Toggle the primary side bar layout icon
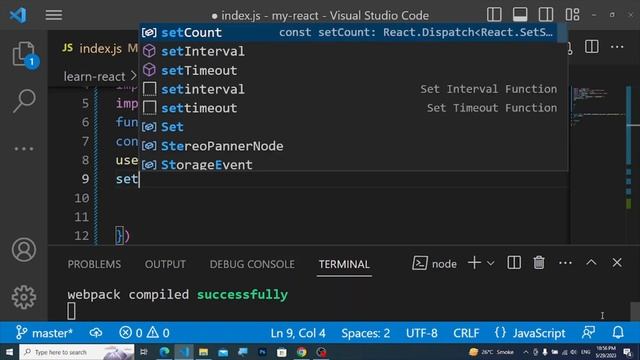 pos(494,15)
